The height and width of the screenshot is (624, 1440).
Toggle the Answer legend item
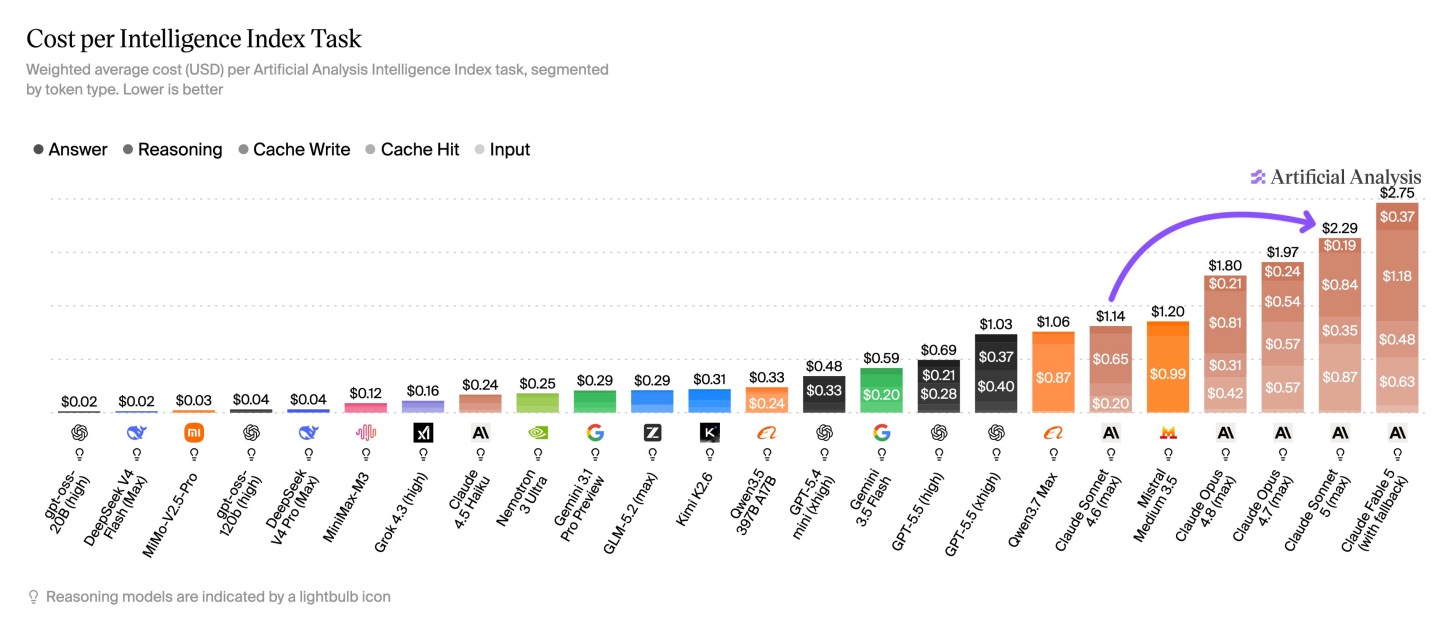tap(69, 149)
